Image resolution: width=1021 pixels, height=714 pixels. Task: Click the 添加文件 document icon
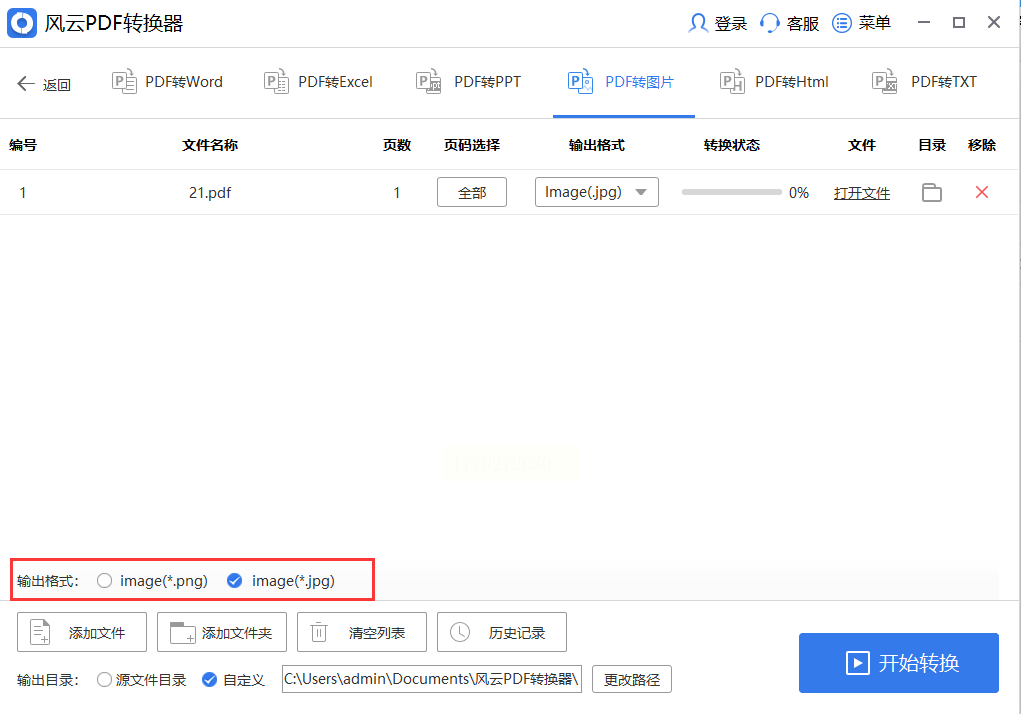[40, 632]
